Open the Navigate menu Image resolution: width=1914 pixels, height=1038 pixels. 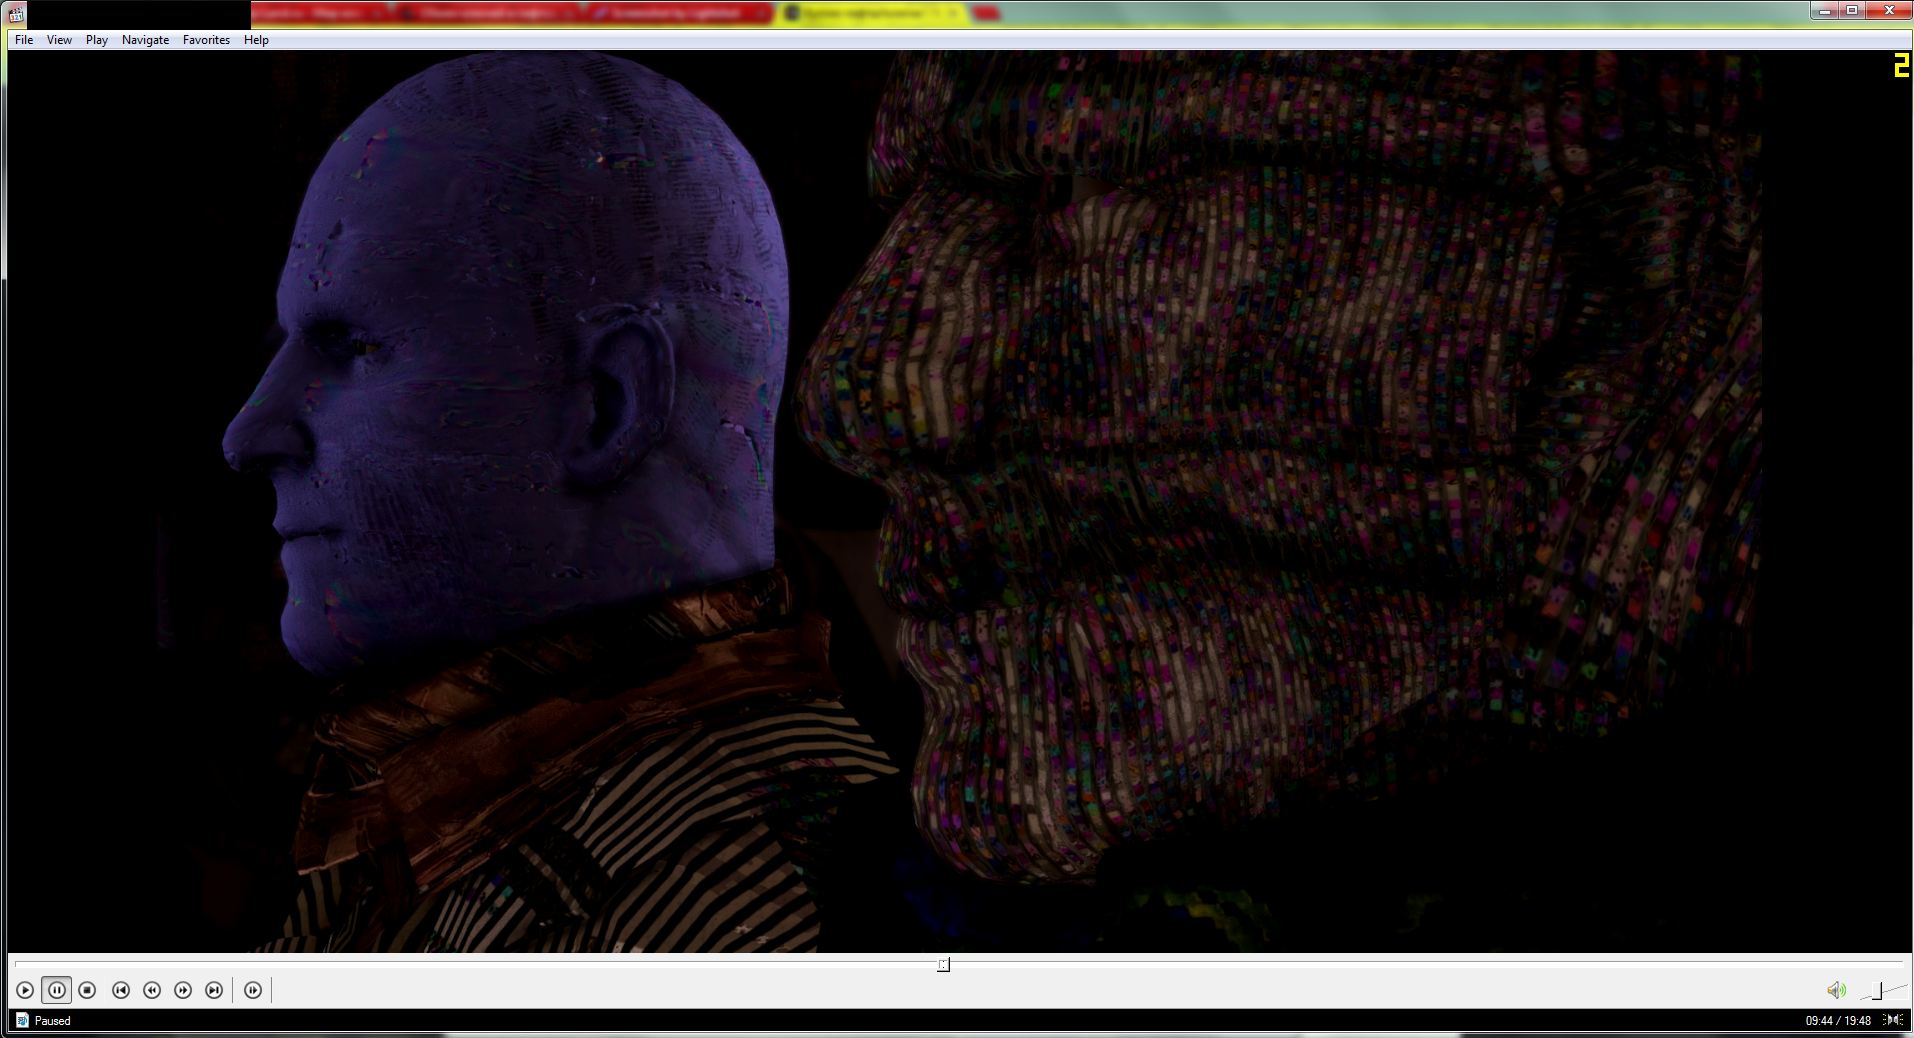point(145,40)
